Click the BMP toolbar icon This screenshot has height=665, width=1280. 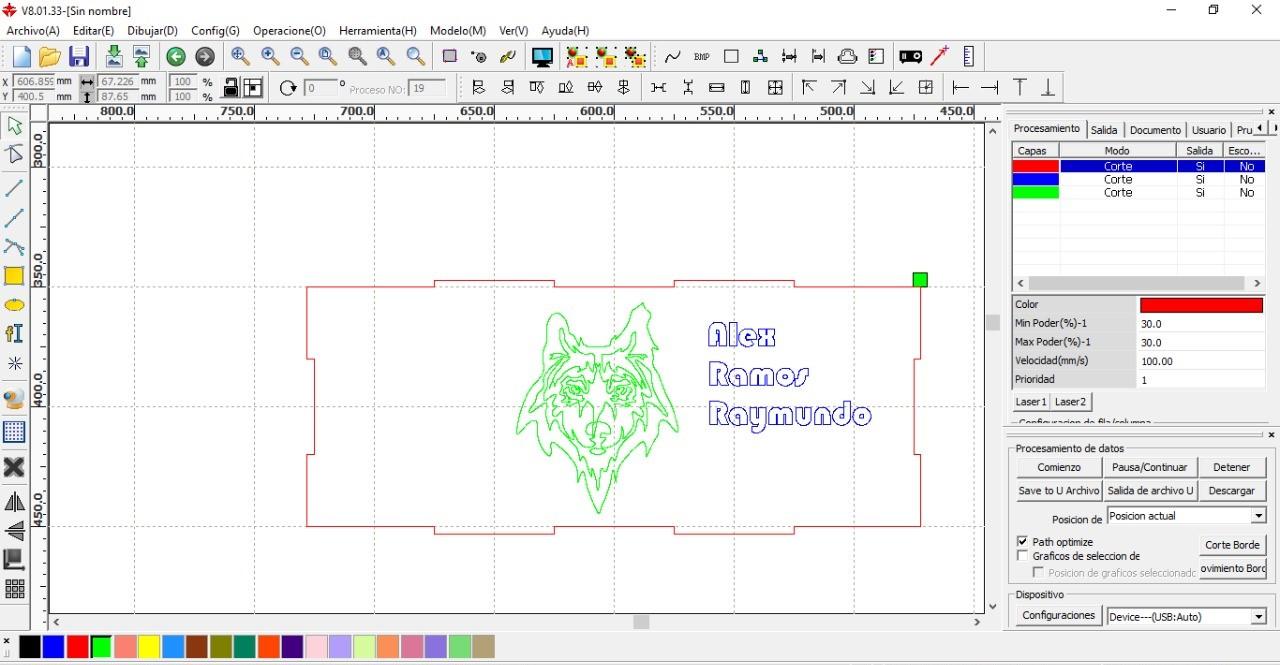(702, 57)
